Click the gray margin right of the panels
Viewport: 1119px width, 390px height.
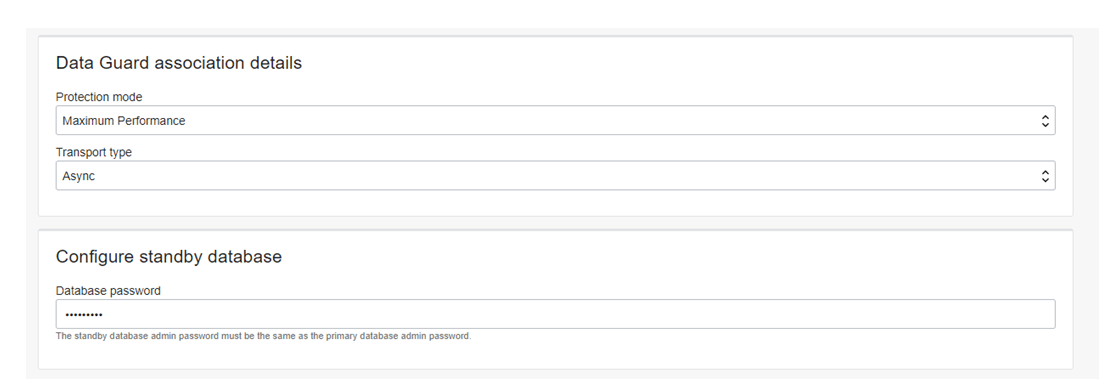click(1086, 204)
